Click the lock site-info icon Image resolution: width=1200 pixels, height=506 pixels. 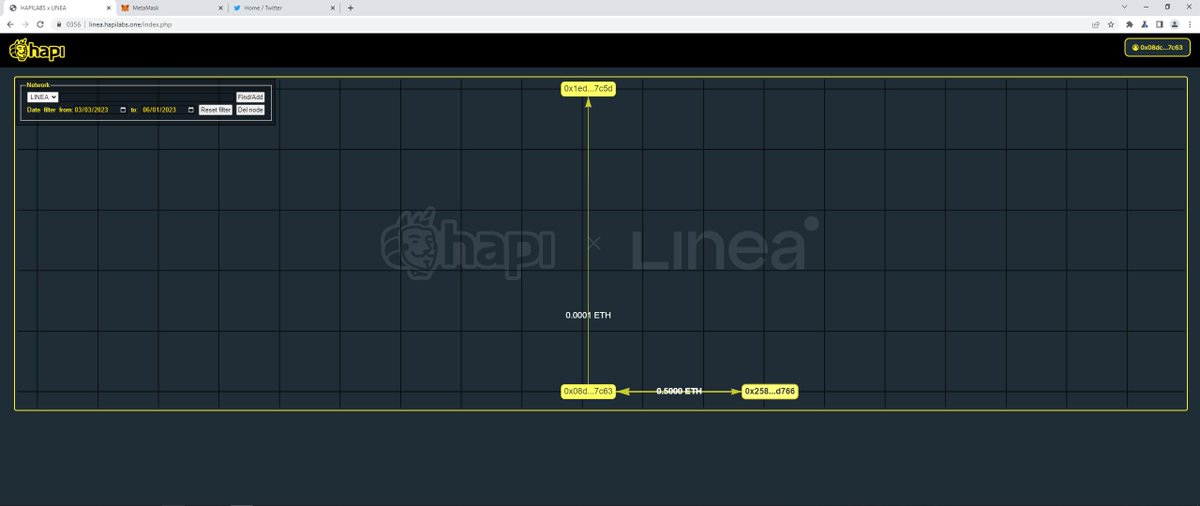pyautogui.click(x=59, y=24)
